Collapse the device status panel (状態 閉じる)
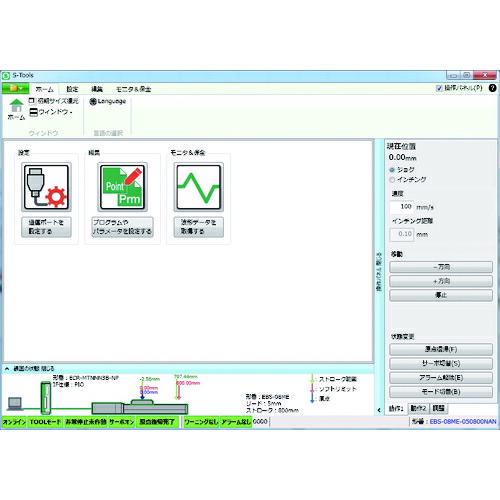Screen dimensions: 500x500 [29, 368]
